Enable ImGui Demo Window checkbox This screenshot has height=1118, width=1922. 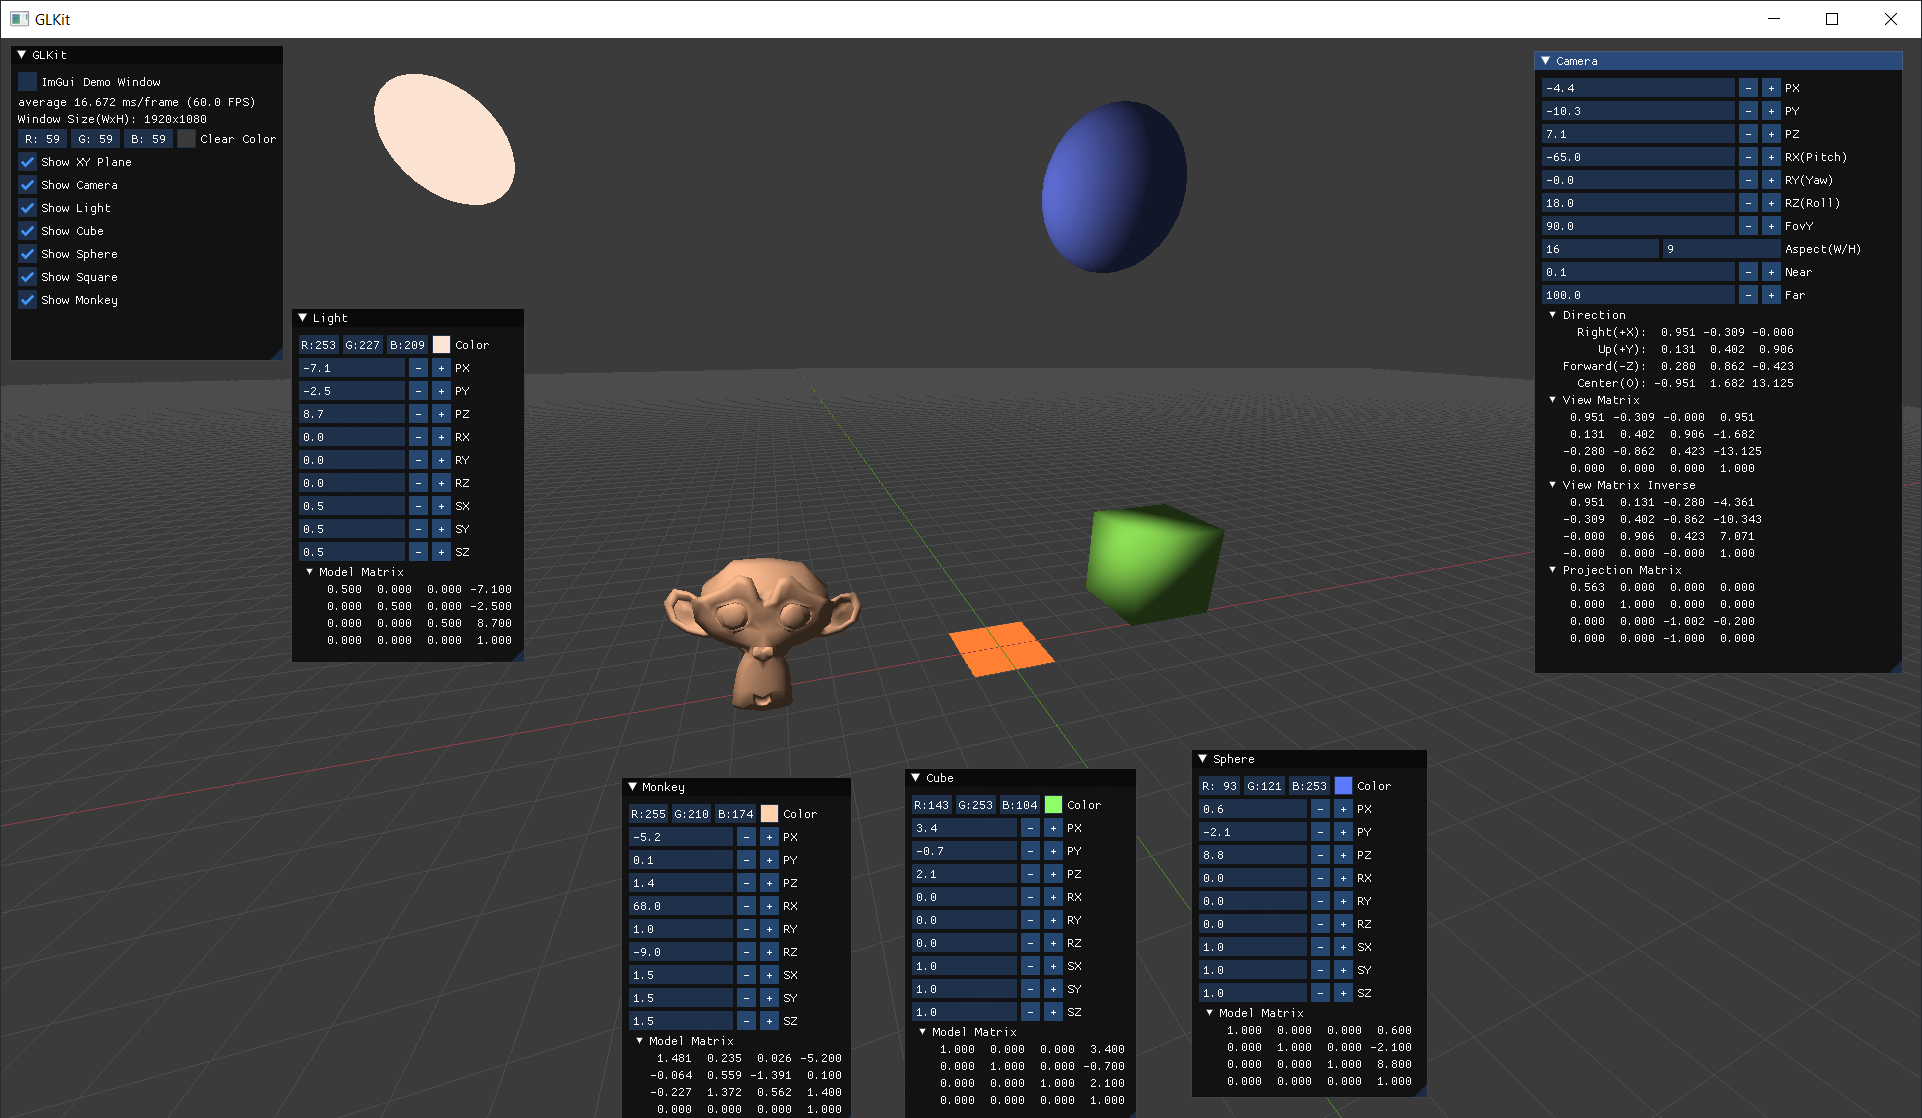pyautogui.click(x=27, y=82)
